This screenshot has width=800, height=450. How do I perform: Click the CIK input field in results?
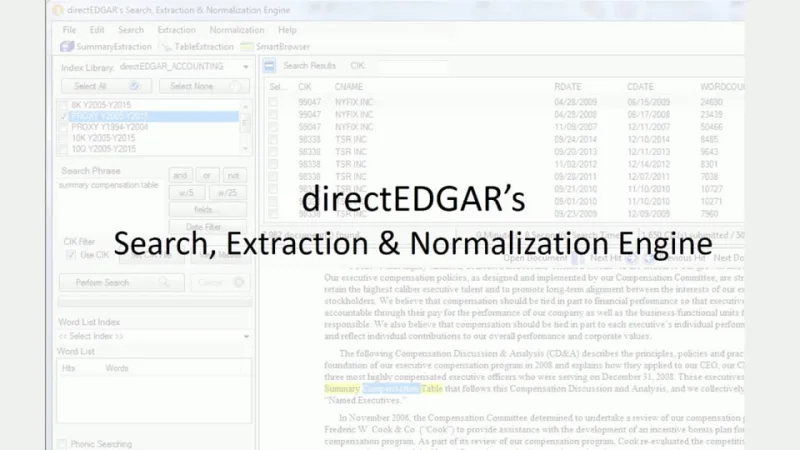[x=413, y=66]
